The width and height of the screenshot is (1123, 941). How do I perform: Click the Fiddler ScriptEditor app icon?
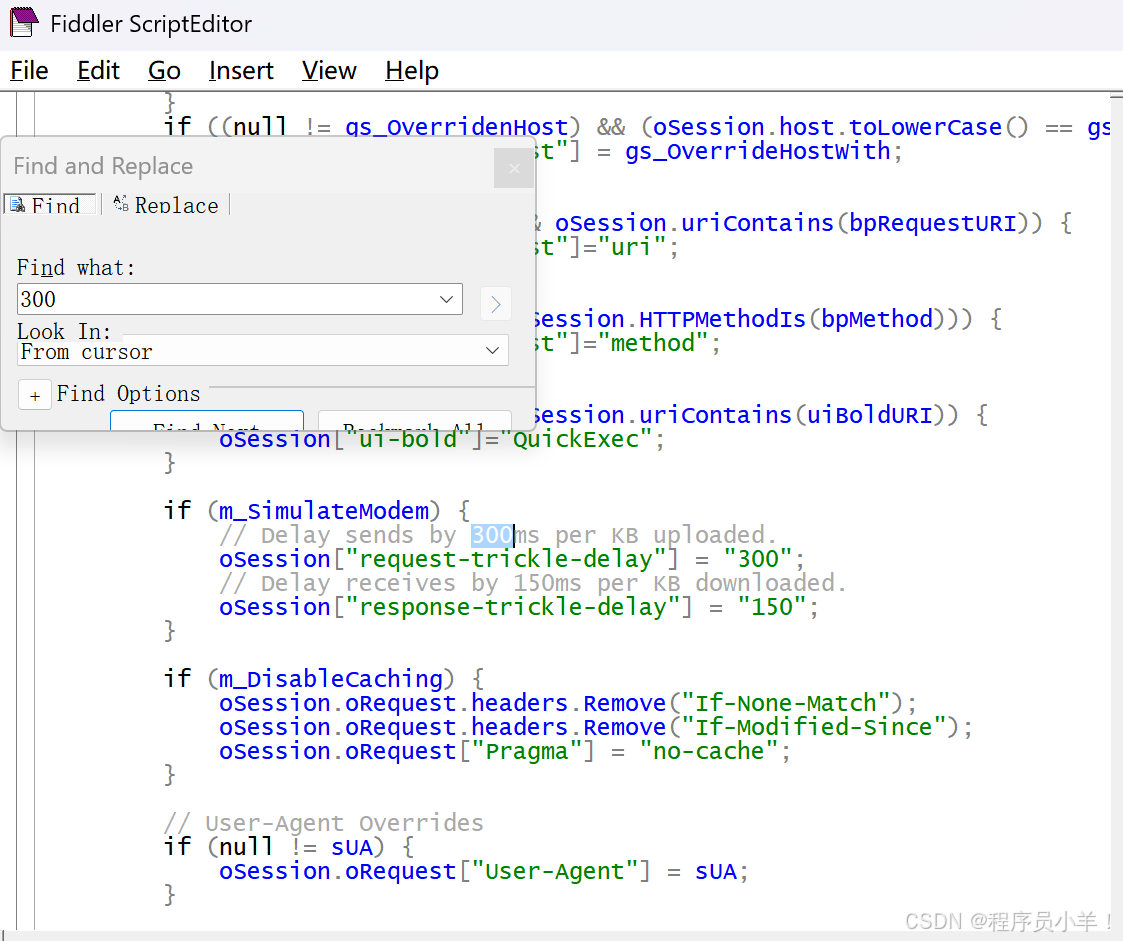(24, 22)
